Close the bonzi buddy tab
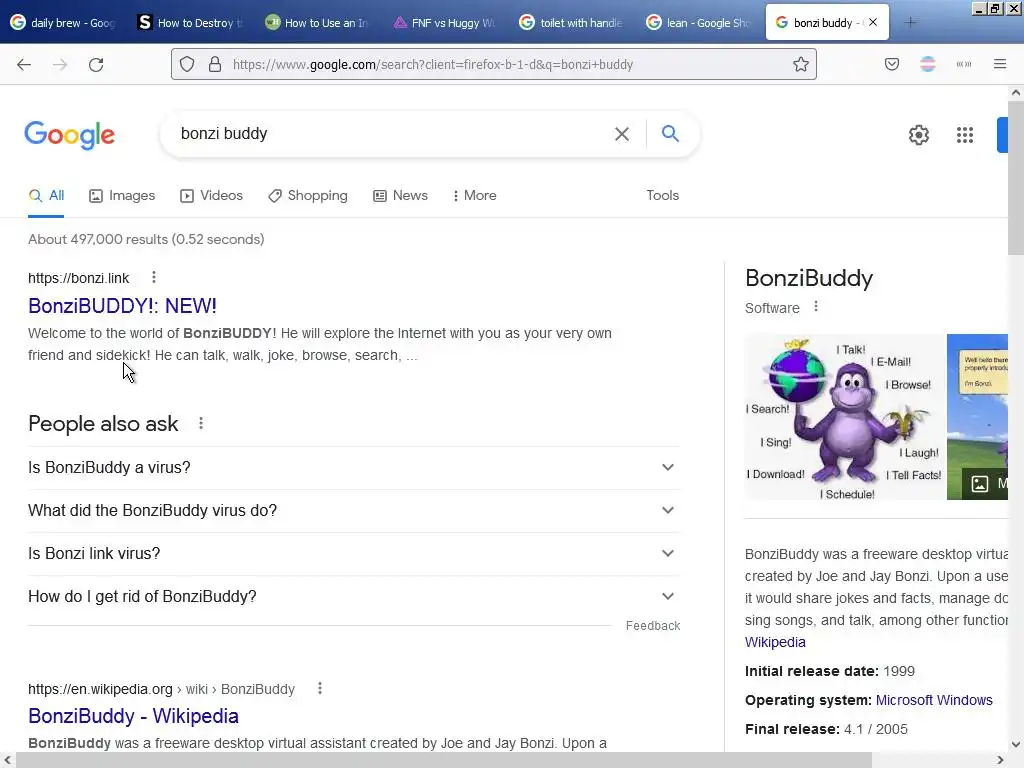Screen dimensions: 1024x768 coord(873,22)
